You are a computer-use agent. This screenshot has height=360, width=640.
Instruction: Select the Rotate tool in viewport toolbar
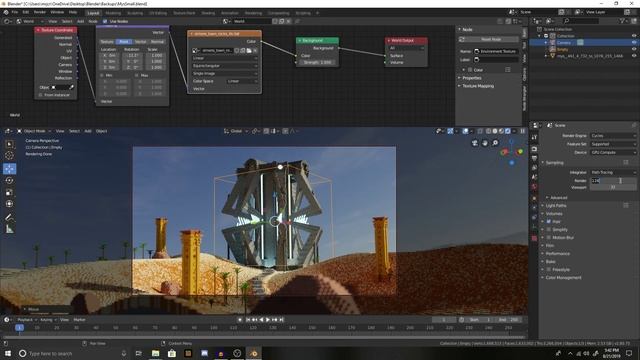point(9,180)
